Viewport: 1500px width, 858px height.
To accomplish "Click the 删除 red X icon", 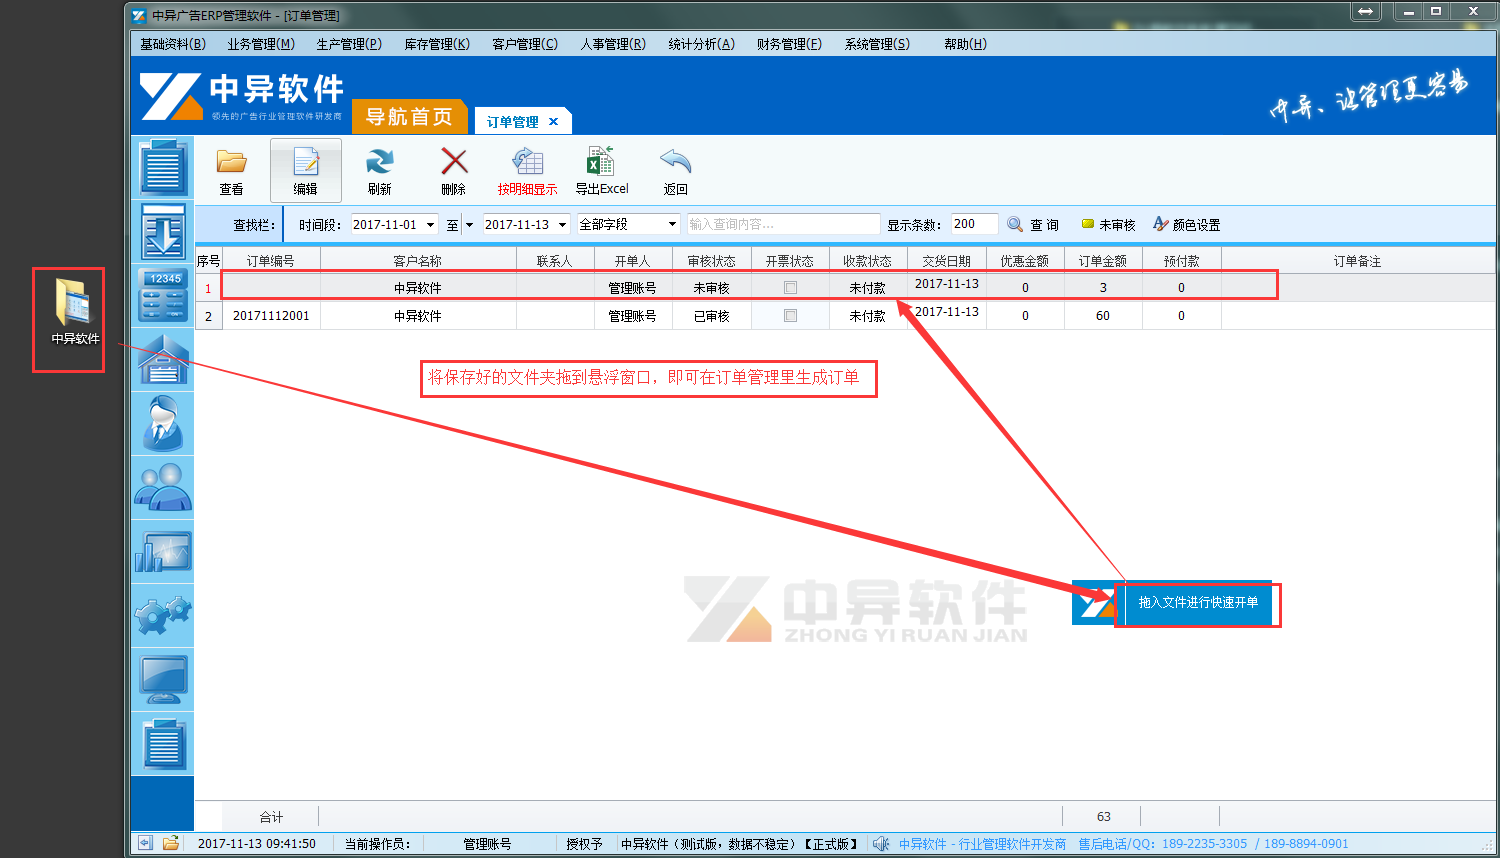I will coord(454,162).
